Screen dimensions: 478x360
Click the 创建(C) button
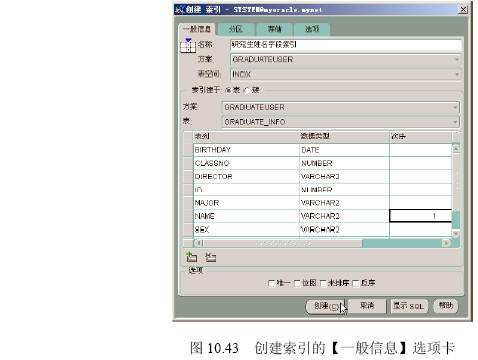[326, 306]
